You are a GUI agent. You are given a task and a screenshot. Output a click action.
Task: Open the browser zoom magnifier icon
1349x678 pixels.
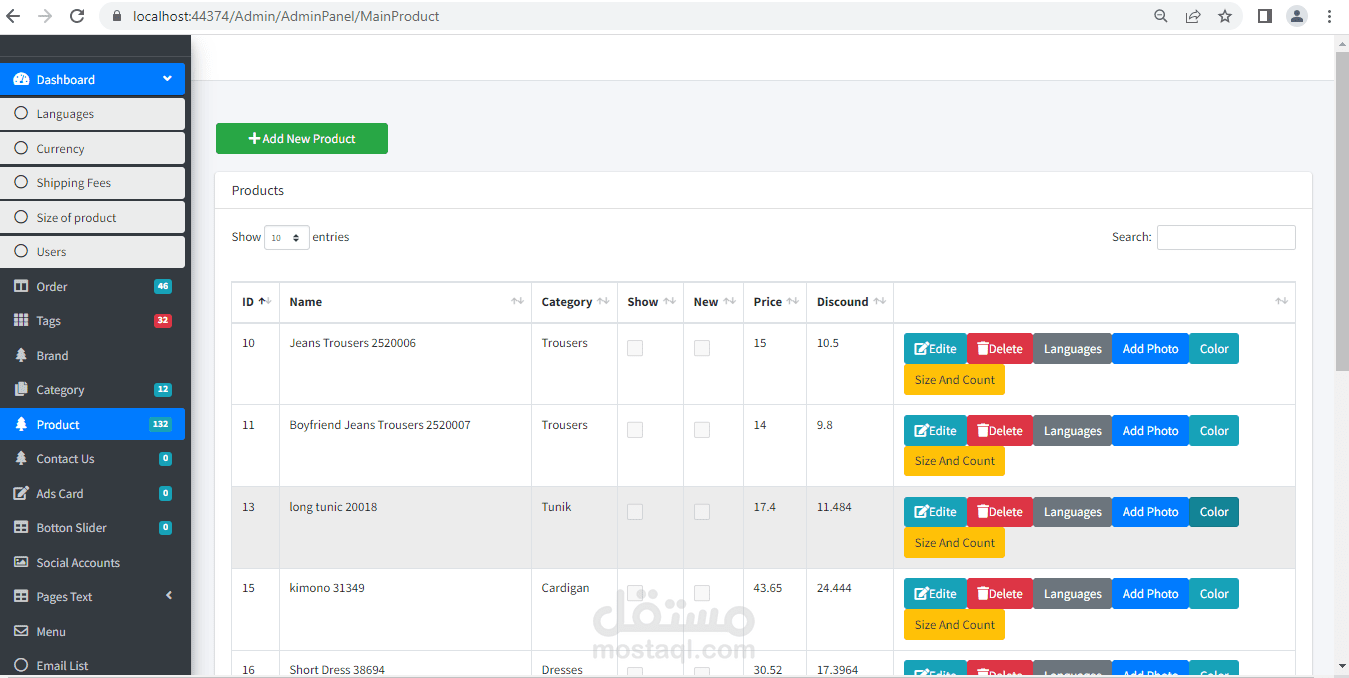[x=1161, y=16]
